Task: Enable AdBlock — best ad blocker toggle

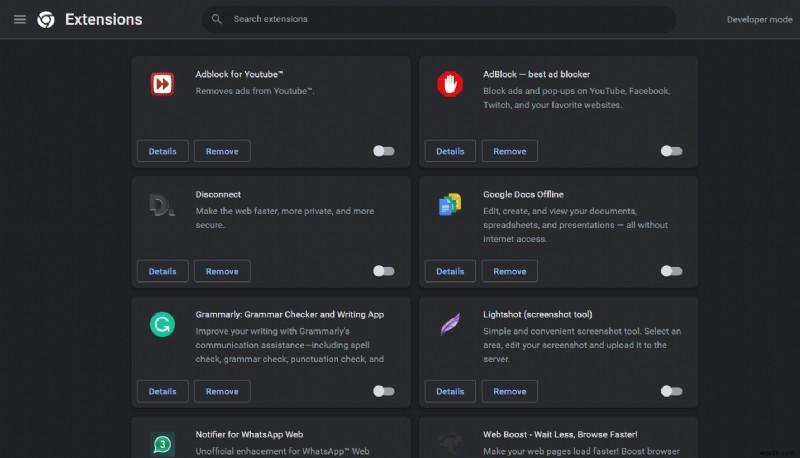Action: pyautogui.click(x=671, y=151)
